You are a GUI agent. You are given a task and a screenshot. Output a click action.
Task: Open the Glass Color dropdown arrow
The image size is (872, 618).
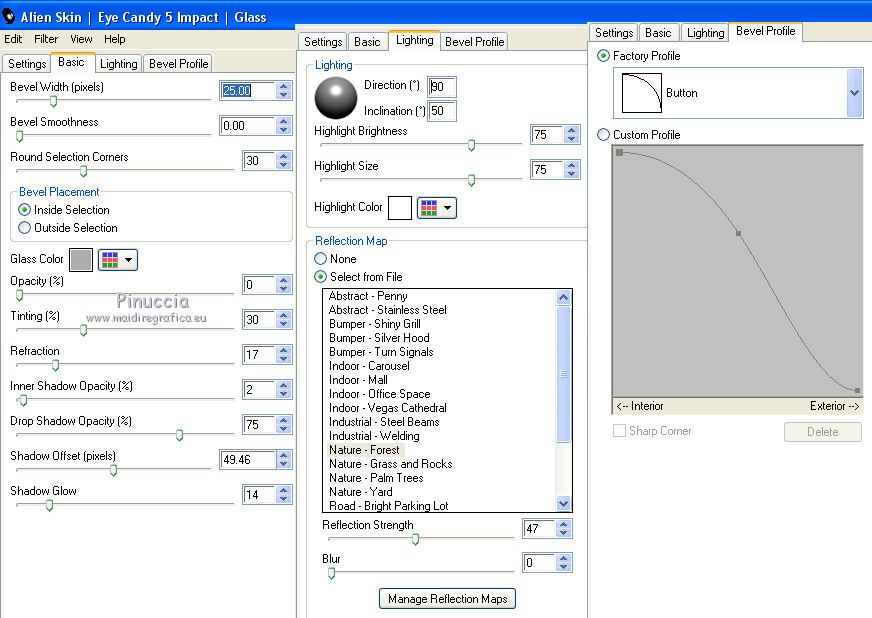pyautogui.click(x=128, y=260)
